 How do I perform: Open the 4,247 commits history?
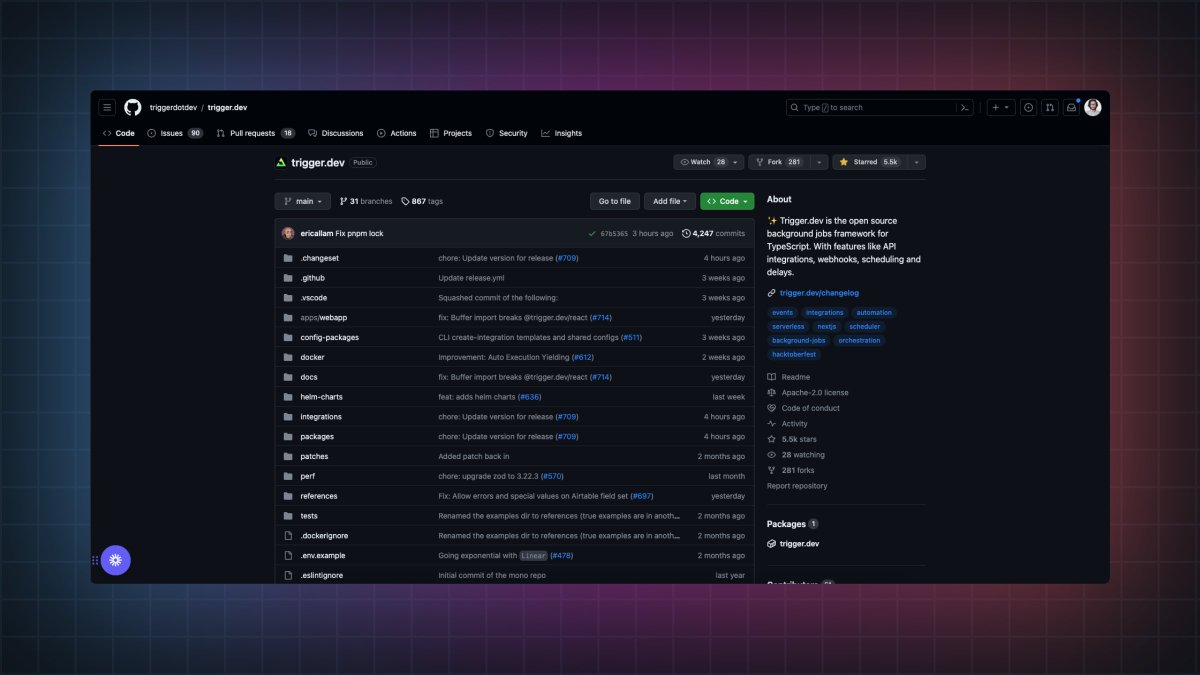click(713, 233)
